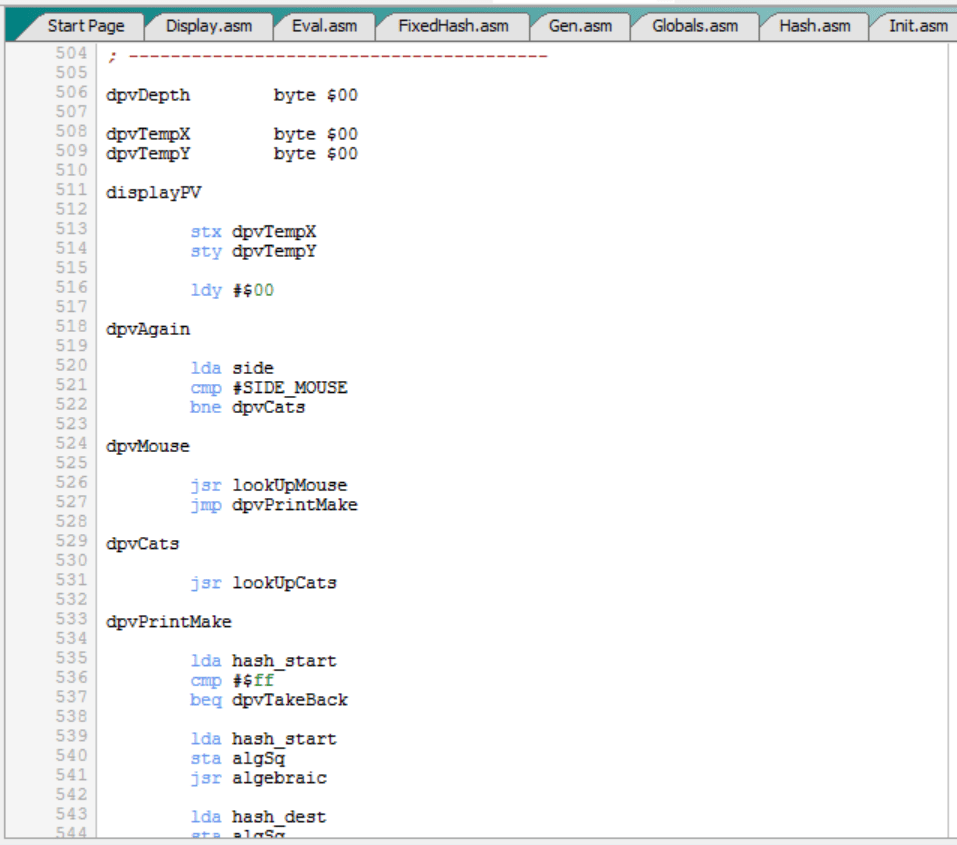This screenshot has width=957, height=845.
Task: Open the Display.asm tab
Action: click(x=208, y=26)
